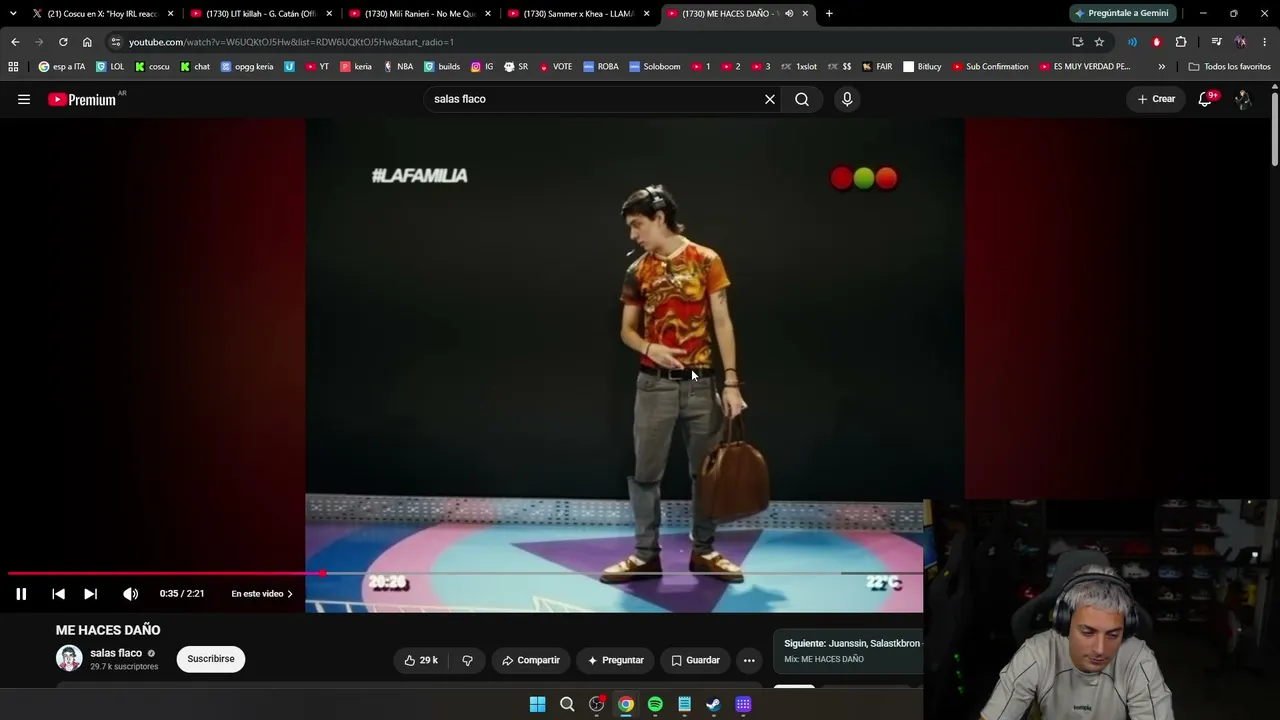
Task: Open more actions three-dot menu
Action: pos(749,660)
